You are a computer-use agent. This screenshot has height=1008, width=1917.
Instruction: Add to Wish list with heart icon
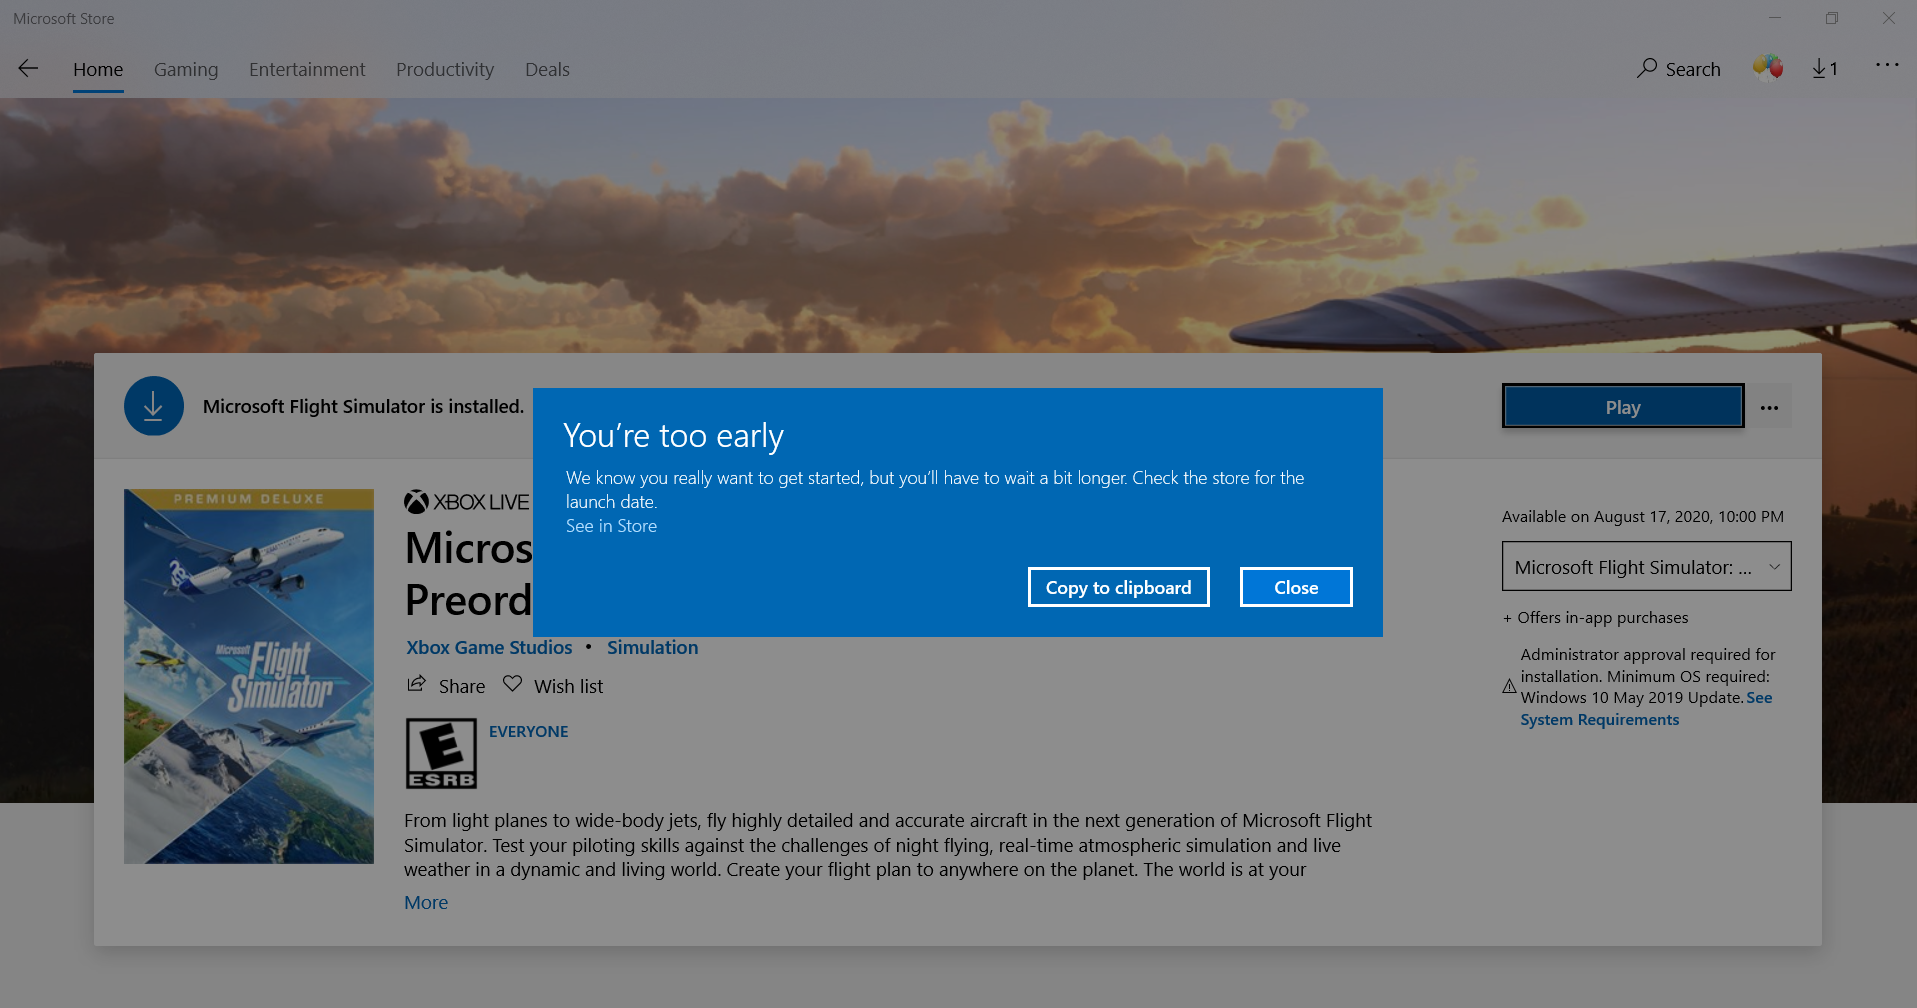tap(553, 686)
